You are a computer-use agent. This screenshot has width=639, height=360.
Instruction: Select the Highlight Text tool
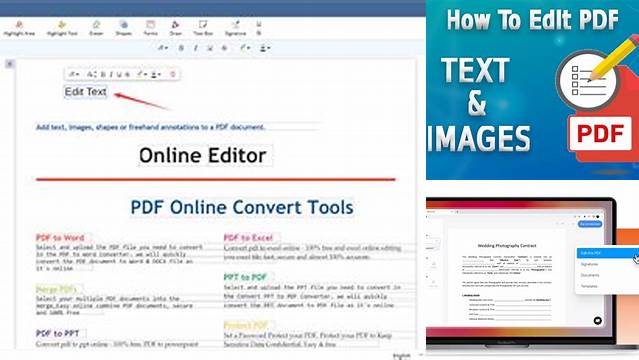[x=62, y=28]
